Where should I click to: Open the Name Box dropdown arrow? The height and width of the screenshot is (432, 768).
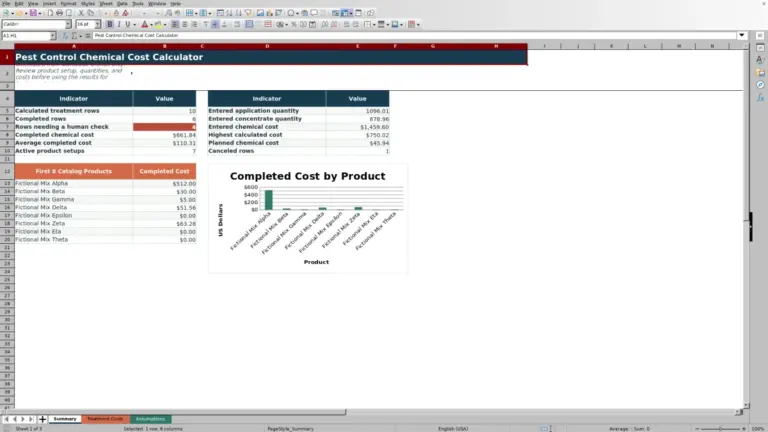click(x=52, y=35)
